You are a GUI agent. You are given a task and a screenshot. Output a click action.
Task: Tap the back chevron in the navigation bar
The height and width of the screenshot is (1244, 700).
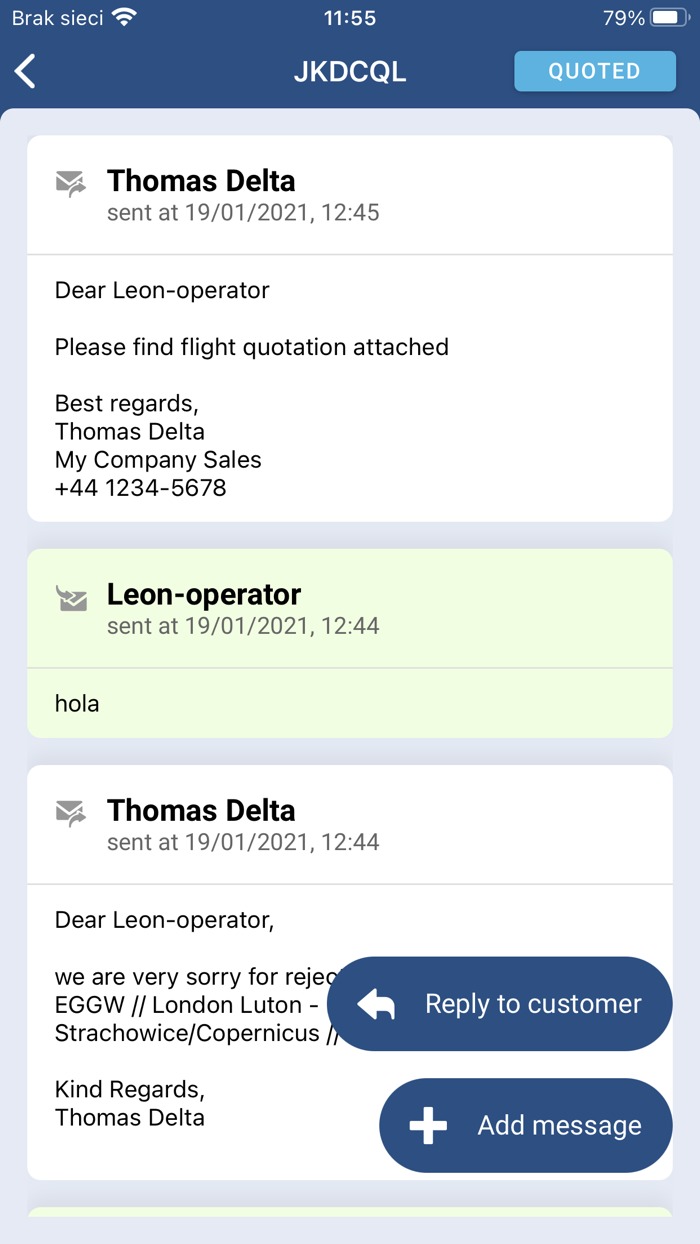pos(26,71)
